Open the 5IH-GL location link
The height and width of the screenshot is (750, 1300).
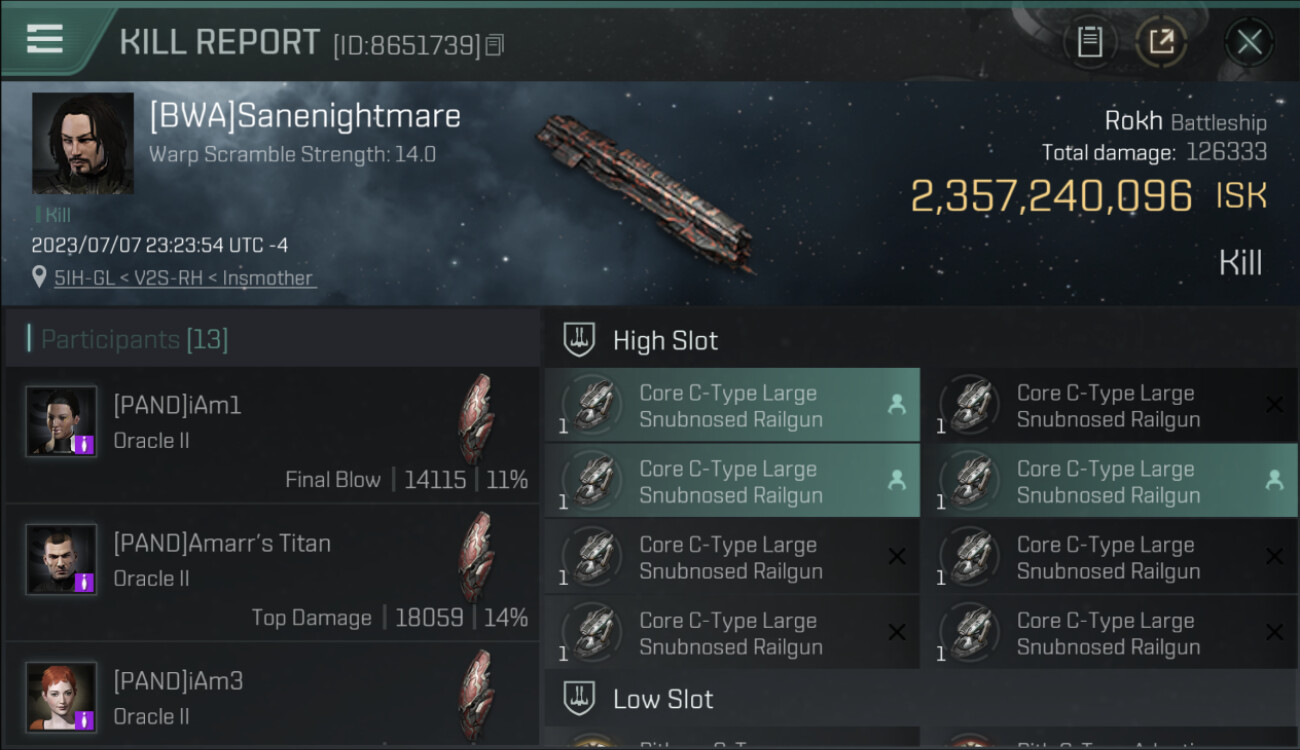coord(184,278)
